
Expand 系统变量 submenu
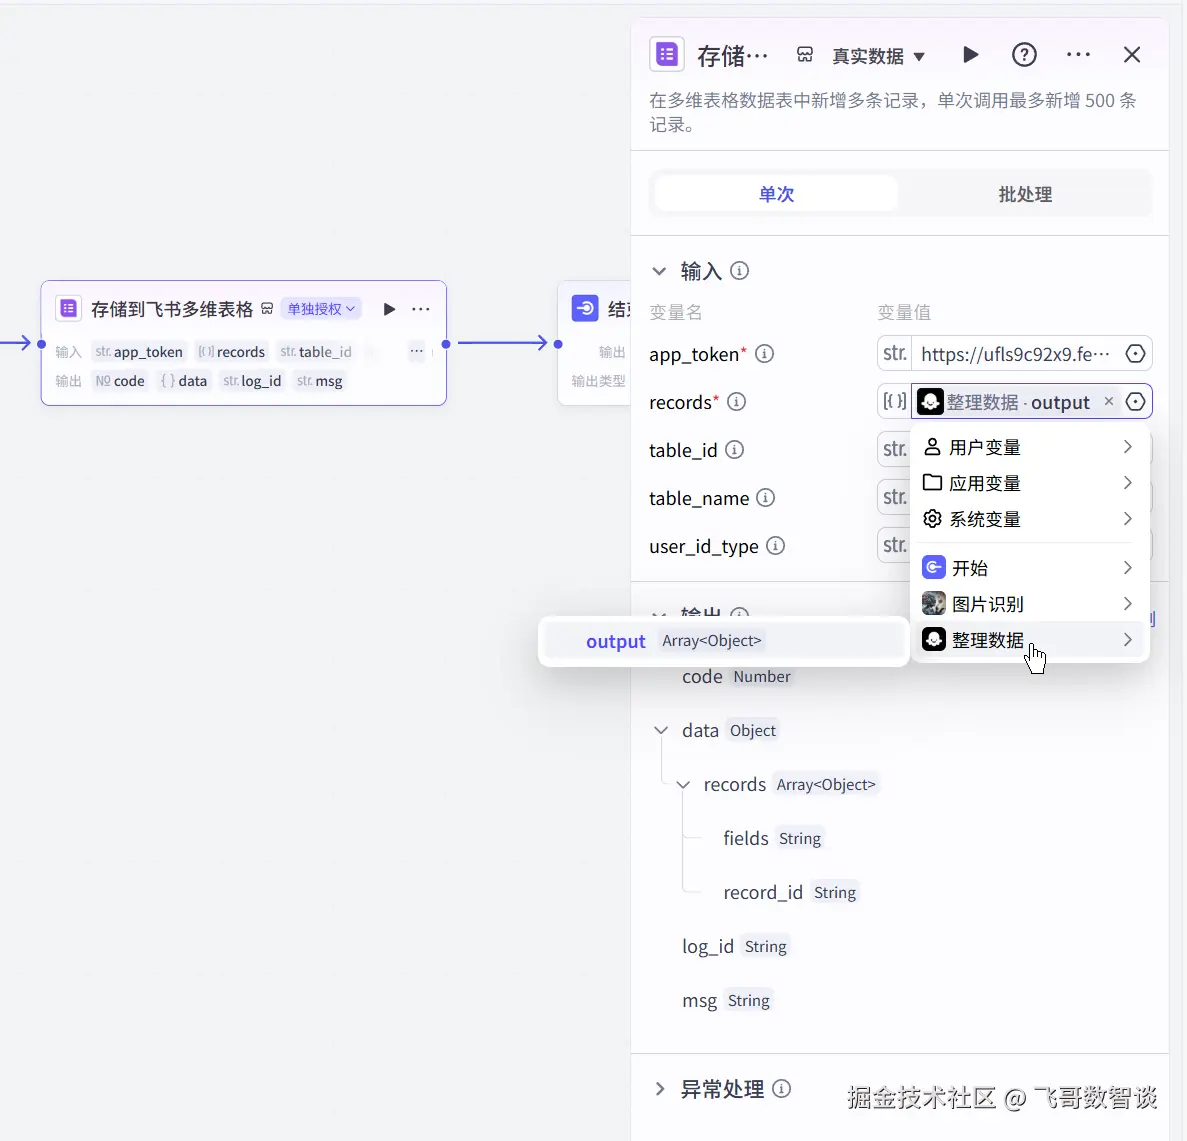pyautogui.click(x=1030, y=519)
